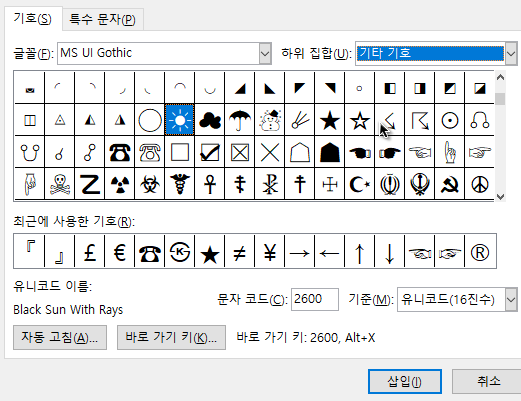
Task: Pick the star and crescent symbol
Action: pos(360,184)
